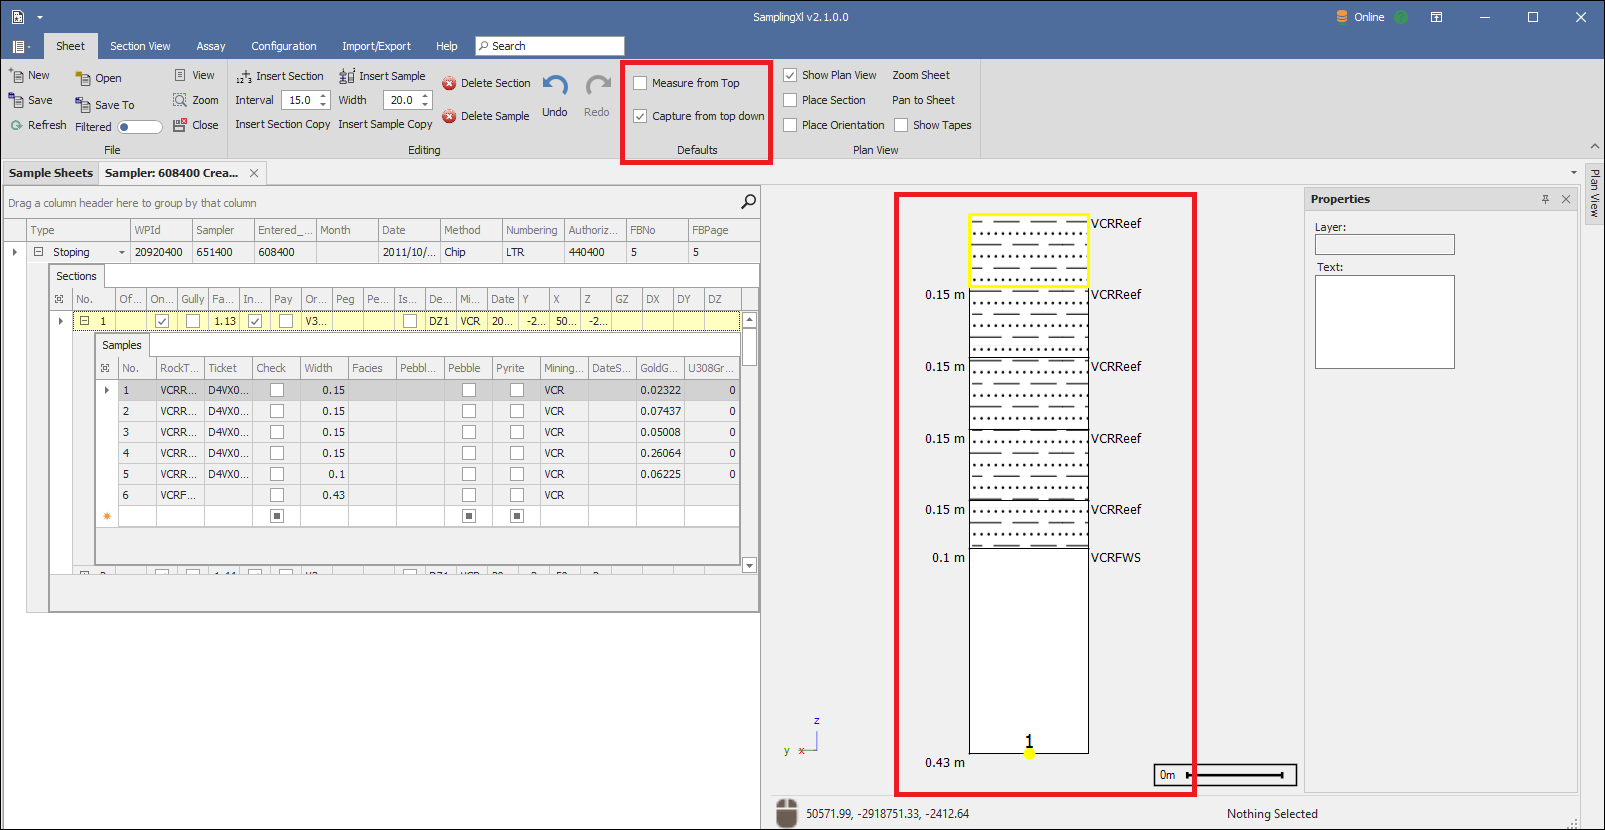Click the Save To icon

pos(83,105)
